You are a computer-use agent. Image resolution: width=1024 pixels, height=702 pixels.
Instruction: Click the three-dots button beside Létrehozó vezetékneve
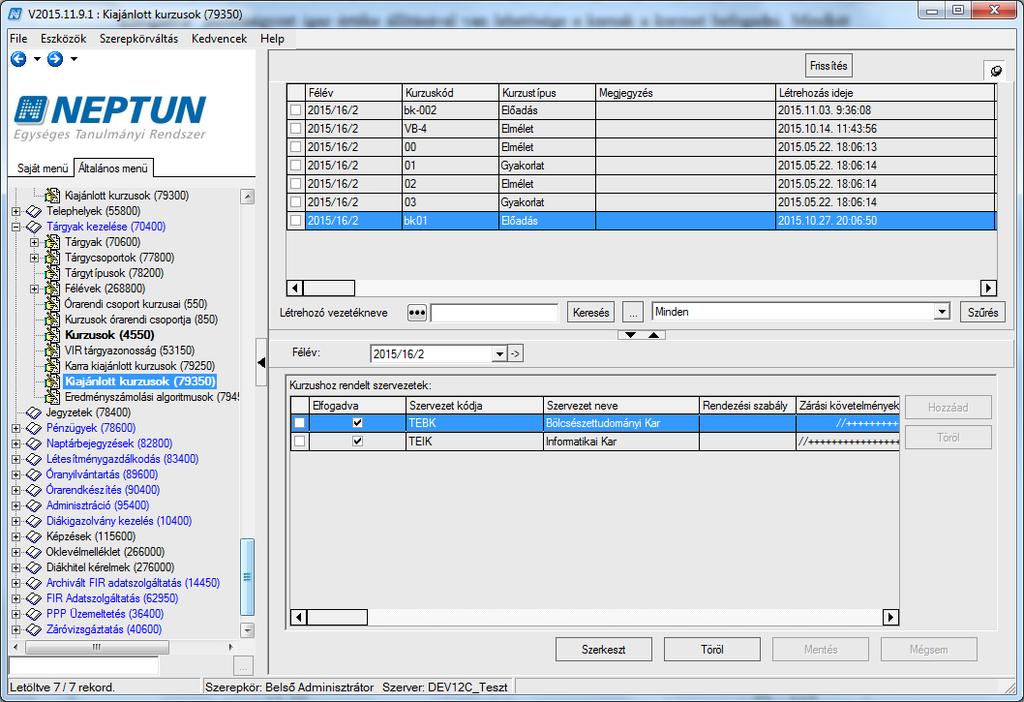click(417, 313)
